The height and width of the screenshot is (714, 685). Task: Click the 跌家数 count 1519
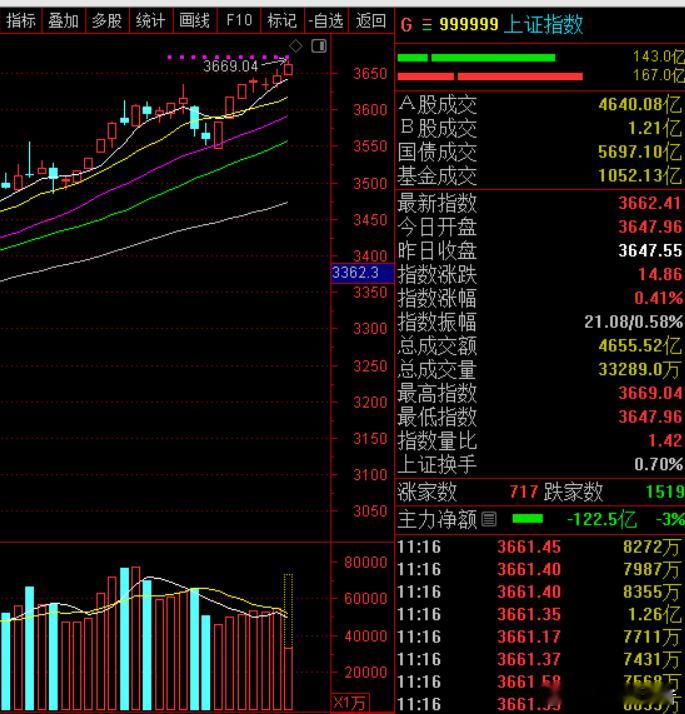click(x=665, y=492)
